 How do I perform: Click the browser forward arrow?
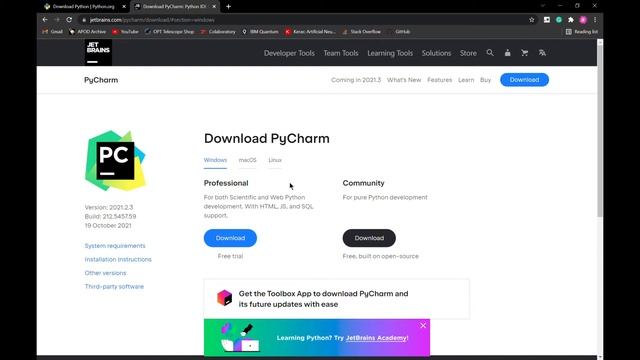(x=57, y=20)
